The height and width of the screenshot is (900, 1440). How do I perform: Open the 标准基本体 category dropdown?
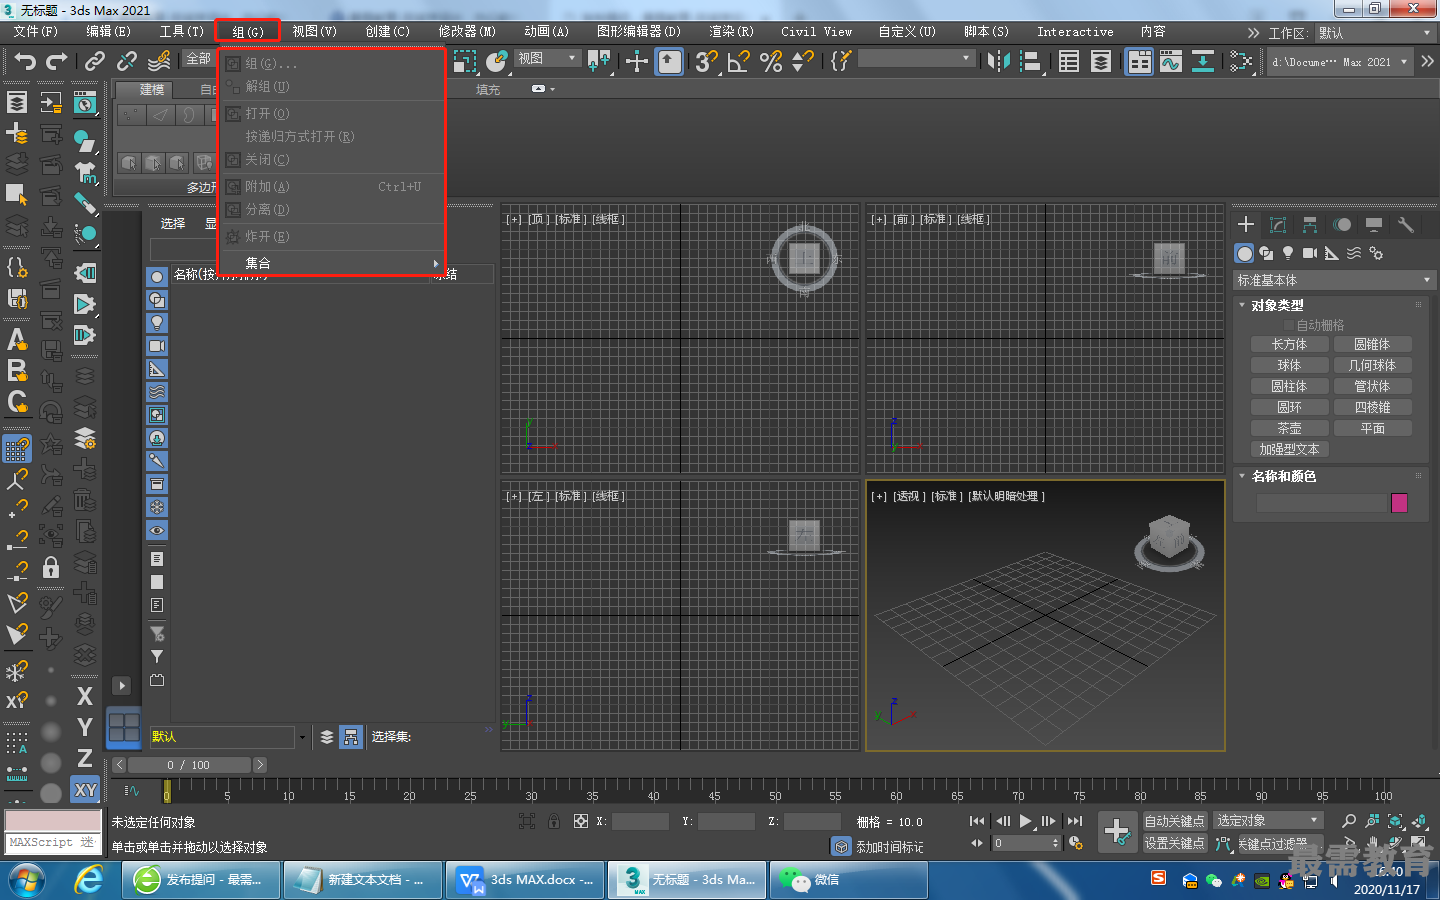tap(1334, 280)
